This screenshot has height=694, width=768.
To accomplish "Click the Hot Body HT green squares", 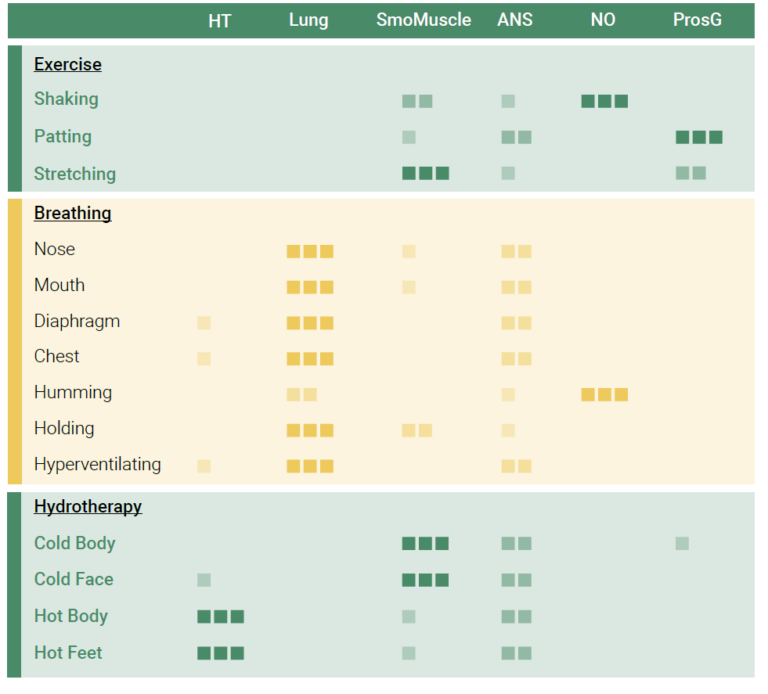I will [x=220, y=616].
